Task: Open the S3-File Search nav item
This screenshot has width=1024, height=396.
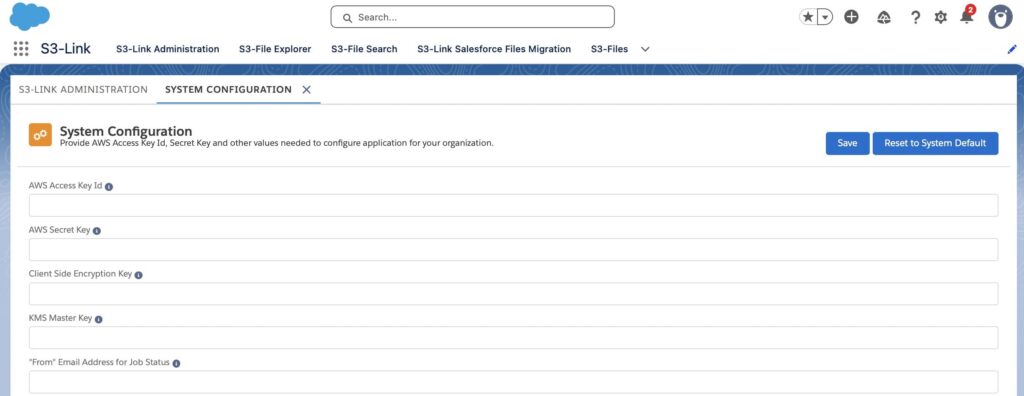Action: (364, 49)
